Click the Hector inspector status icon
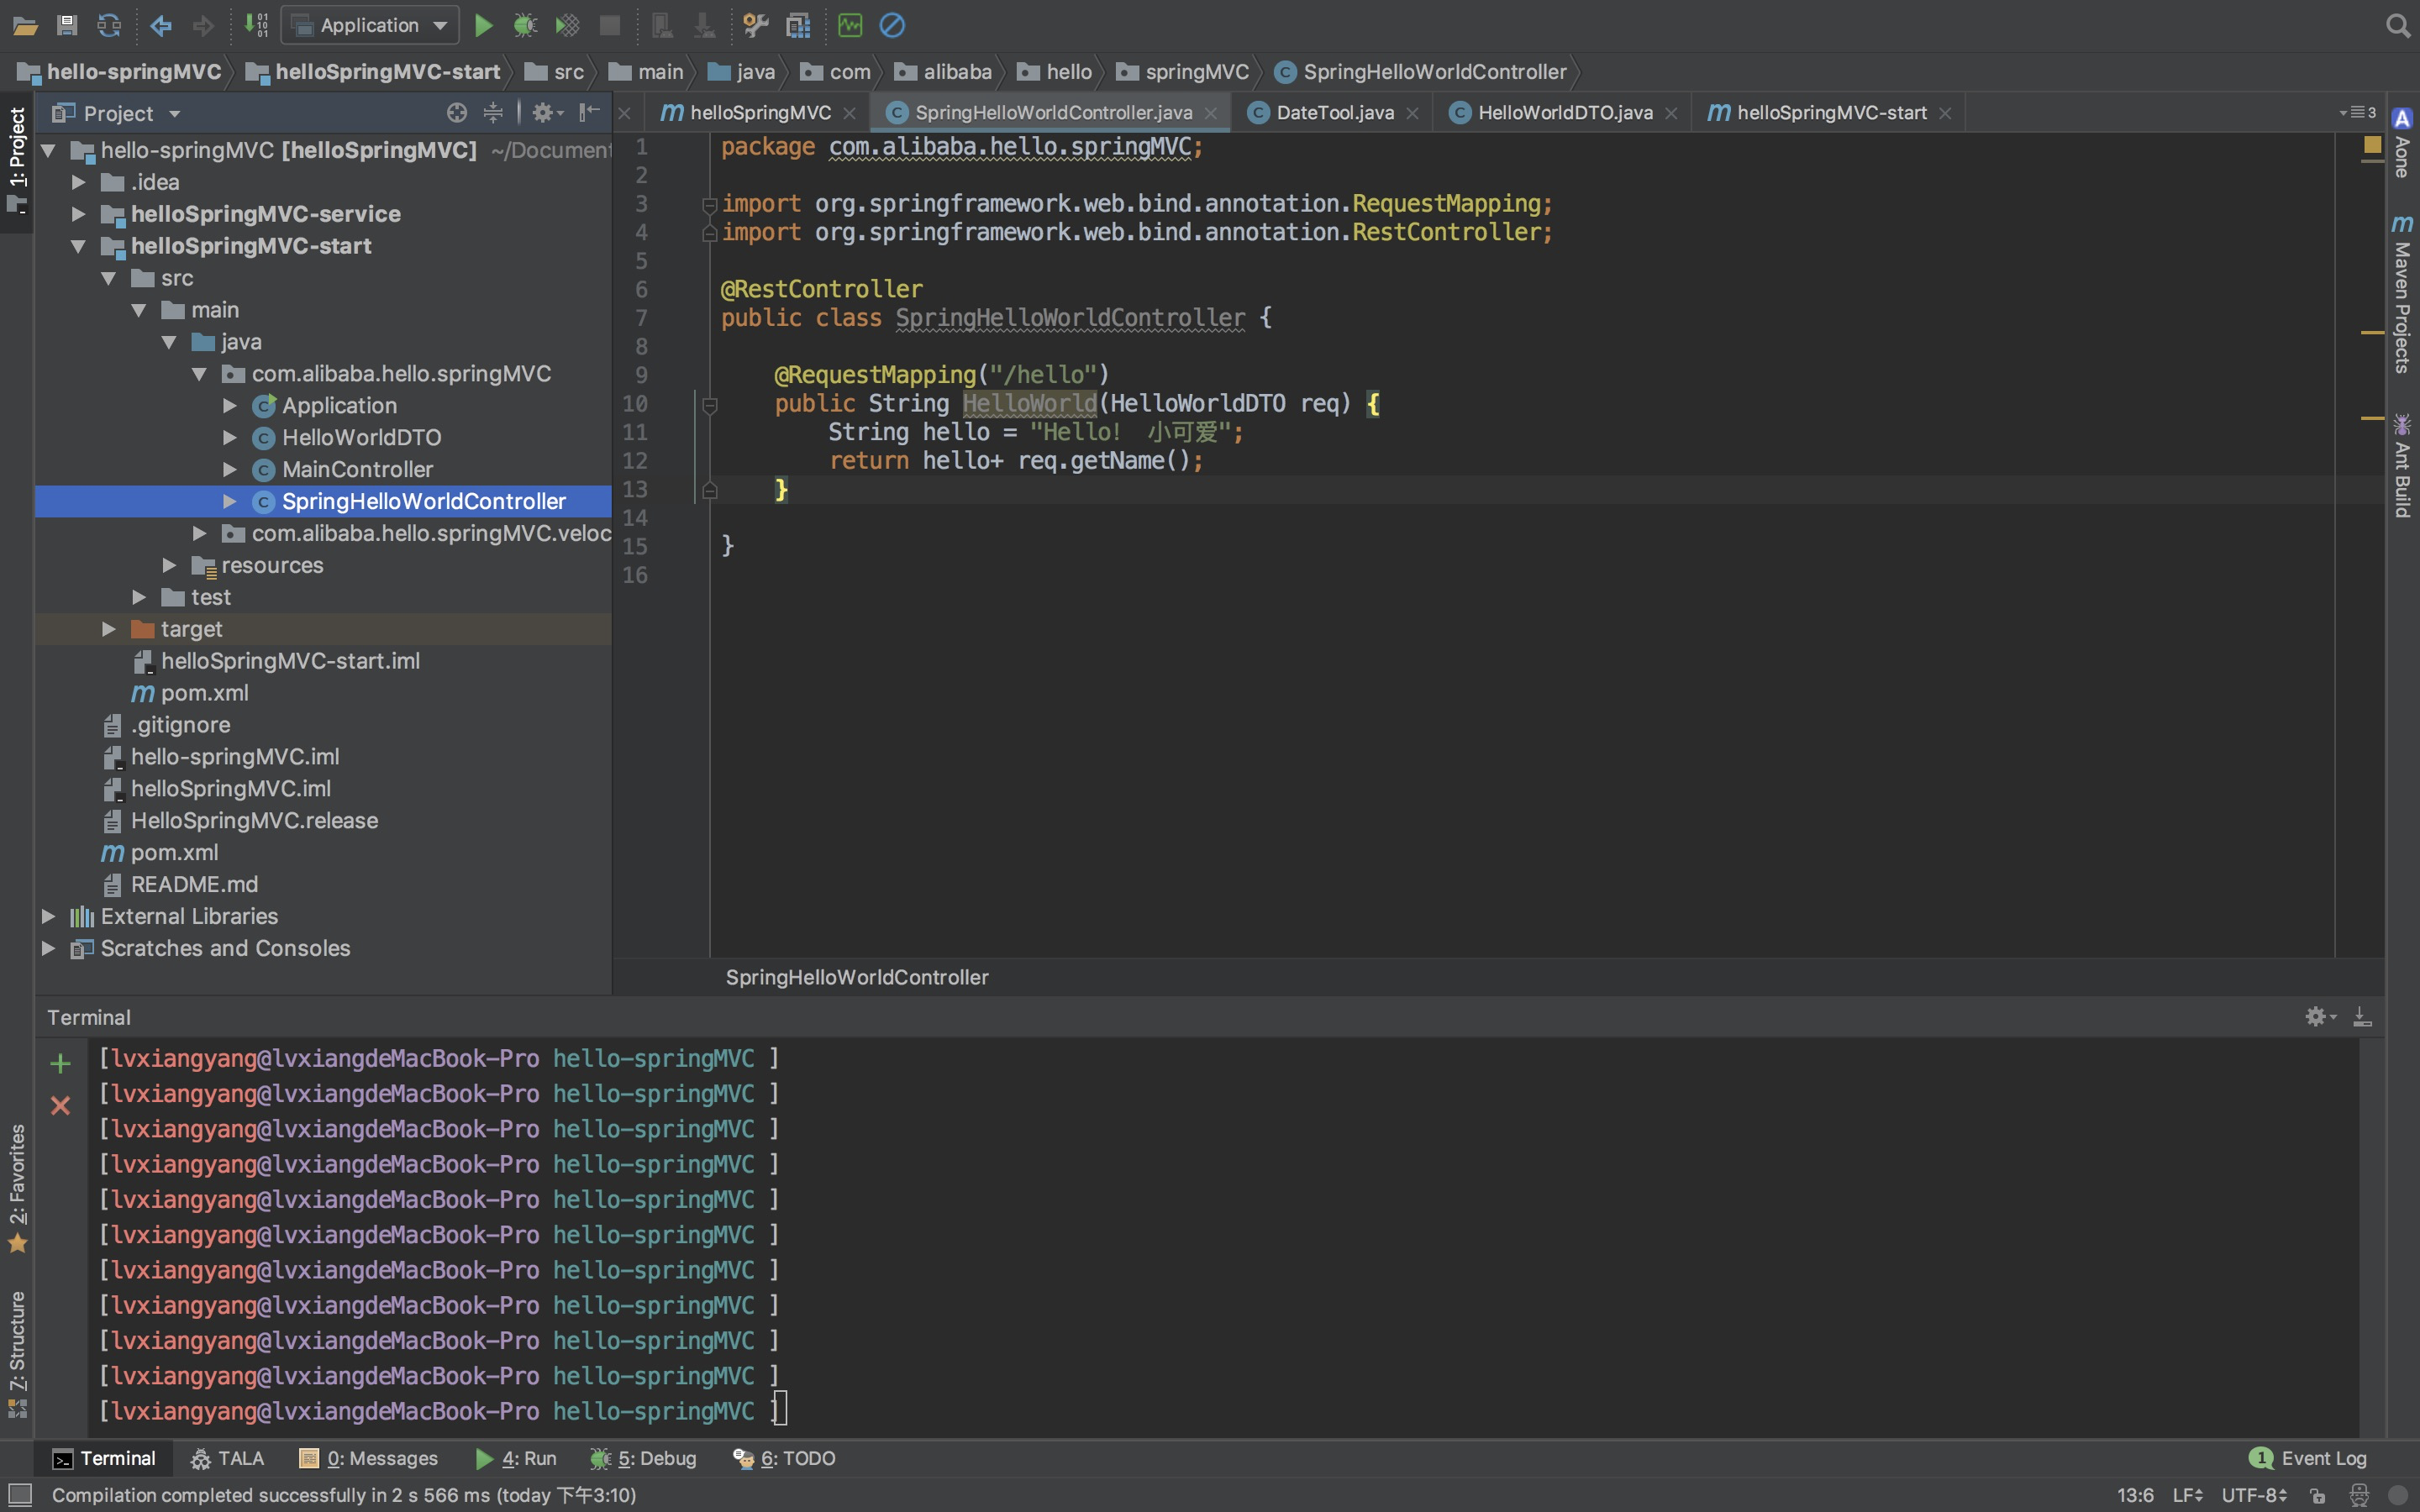The height and width of the screenshot is (1512, 2420). coord(2359,1496)
